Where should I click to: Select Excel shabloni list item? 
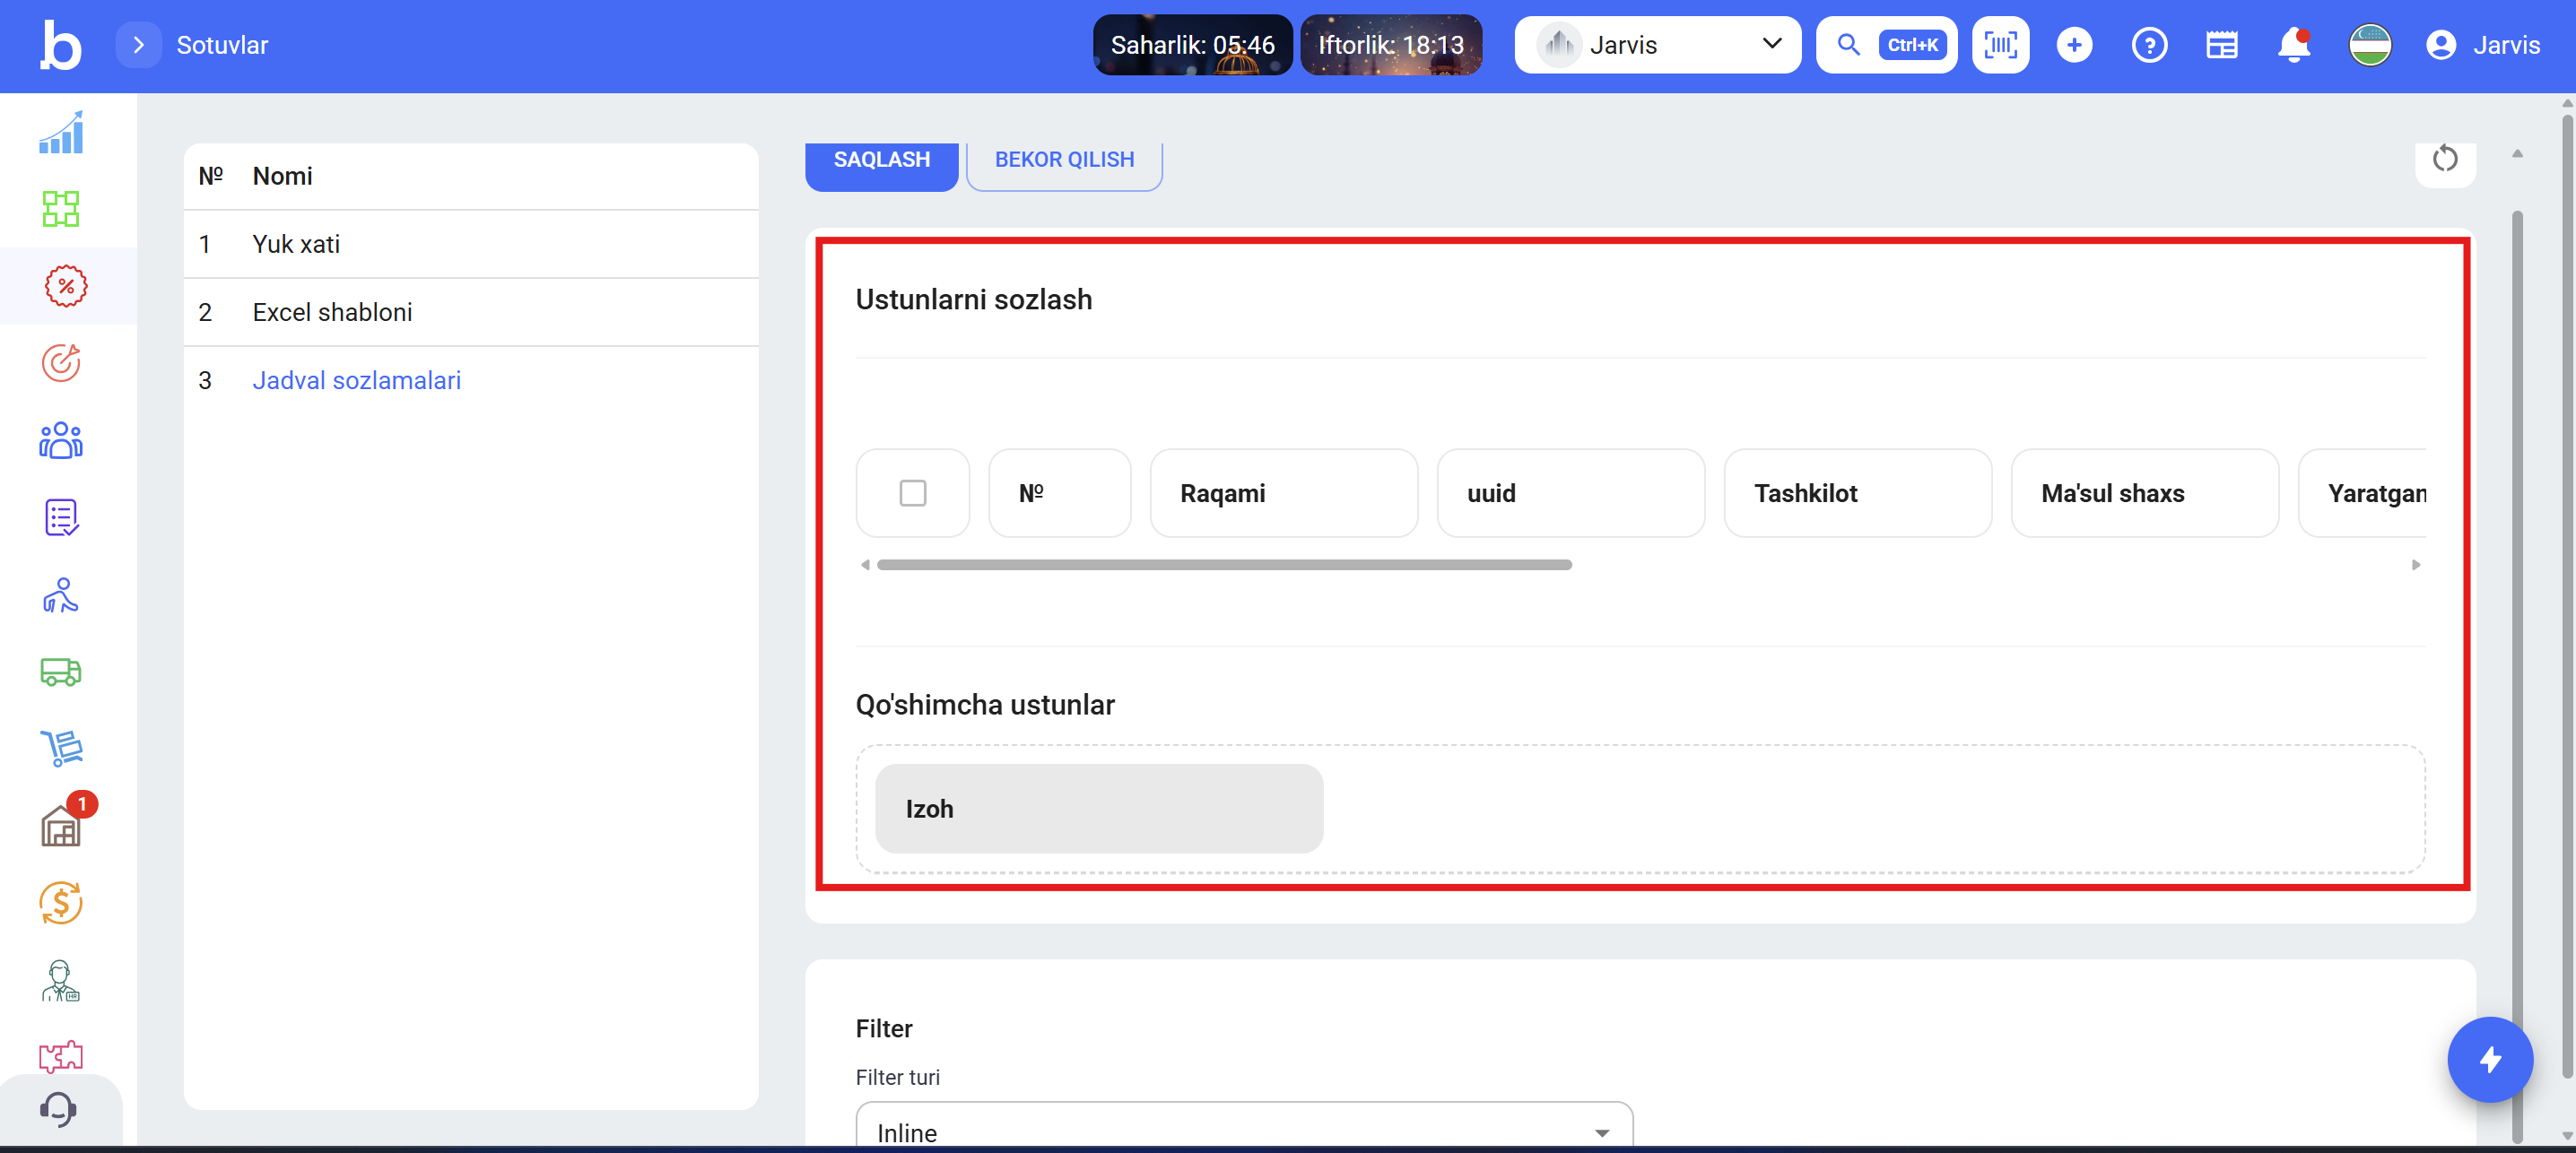click(x=332, y=312)
